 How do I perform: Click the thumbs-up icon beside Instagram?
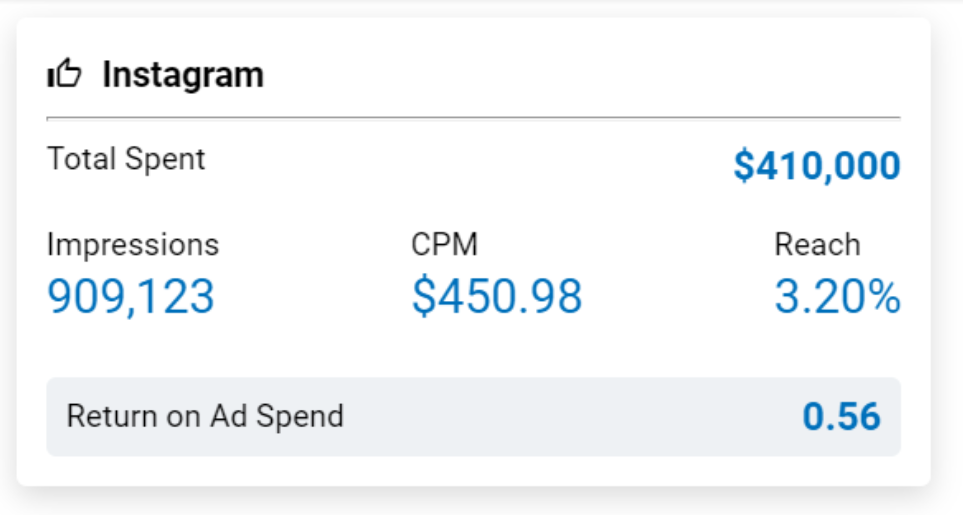pyautogui.click(x=64, y=73)
